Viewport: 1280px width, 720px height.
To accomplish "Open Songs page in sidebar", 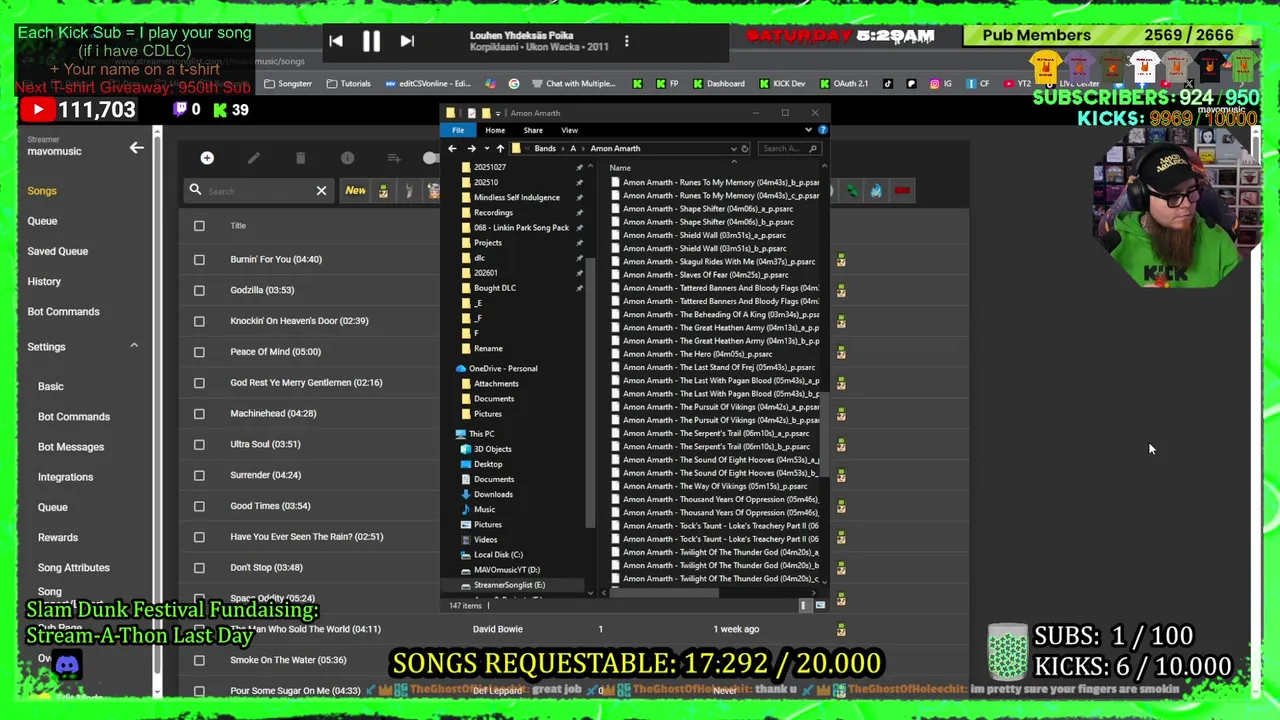I will (42, 191).
